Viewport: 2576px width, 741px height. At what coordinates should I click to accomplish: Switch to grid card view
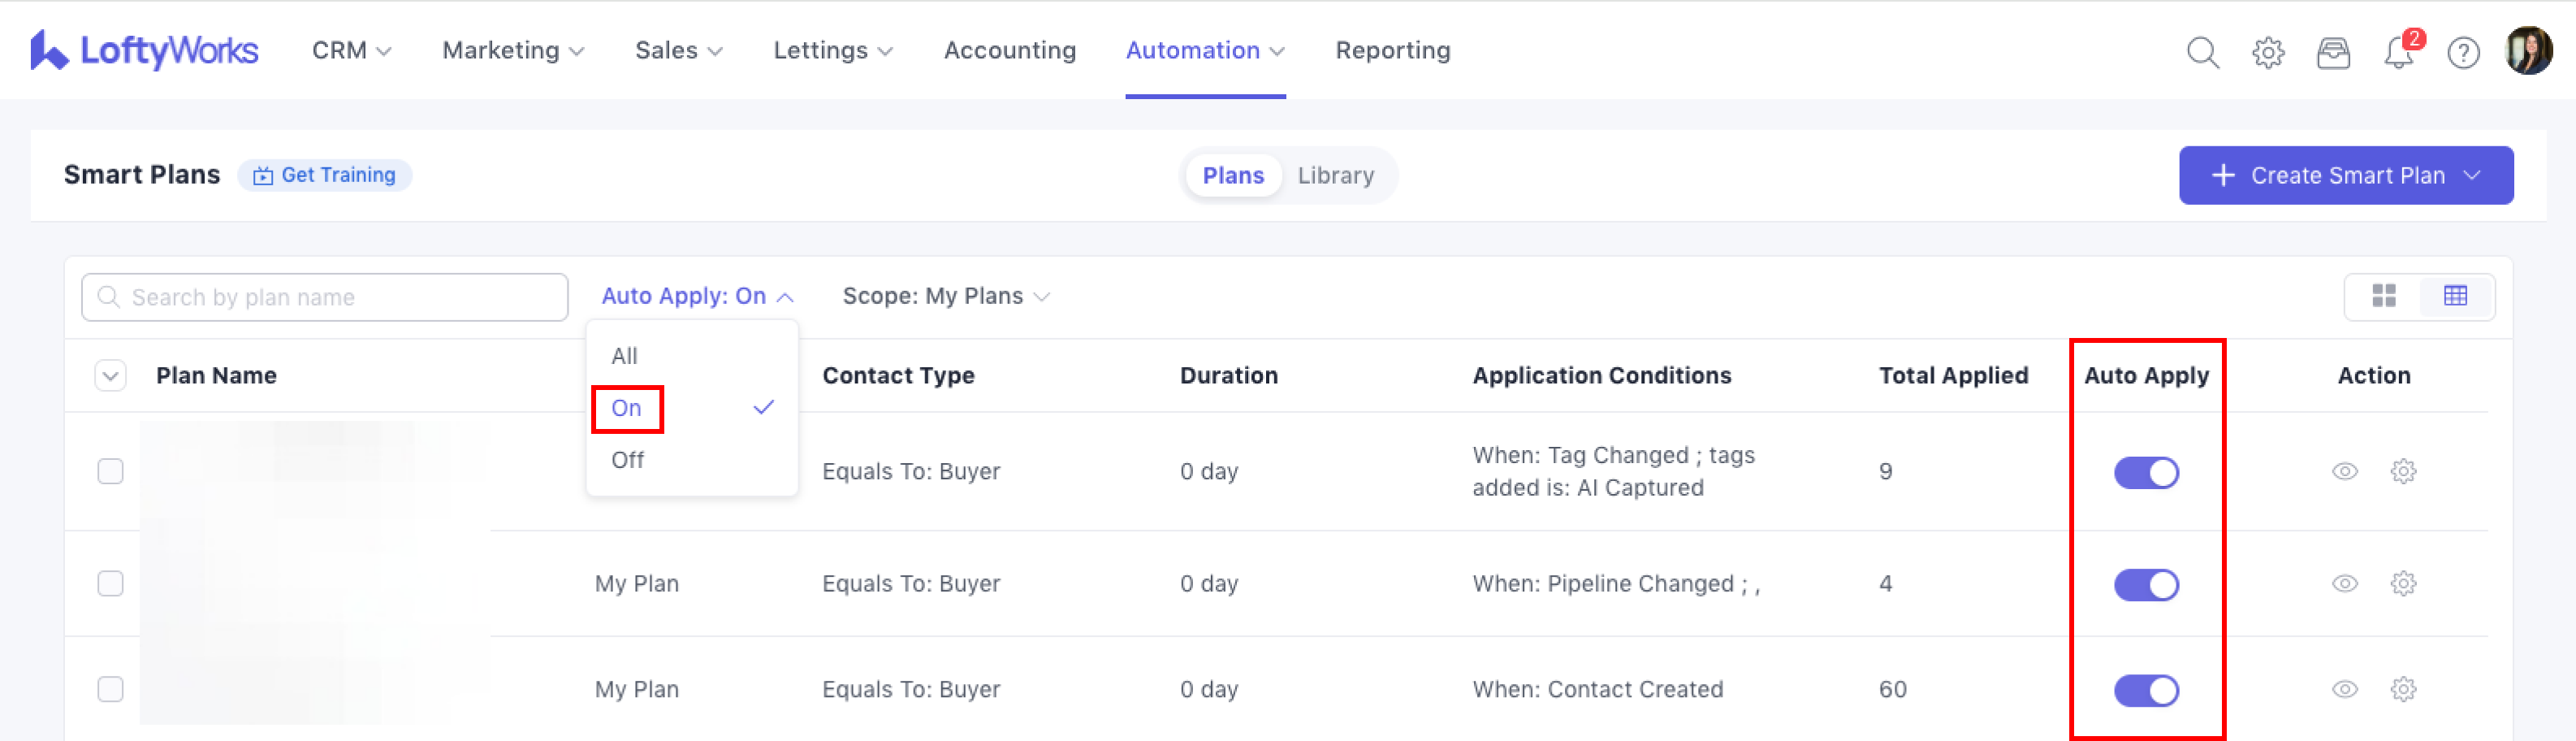pyautogui.click(x=2384, y=296)
